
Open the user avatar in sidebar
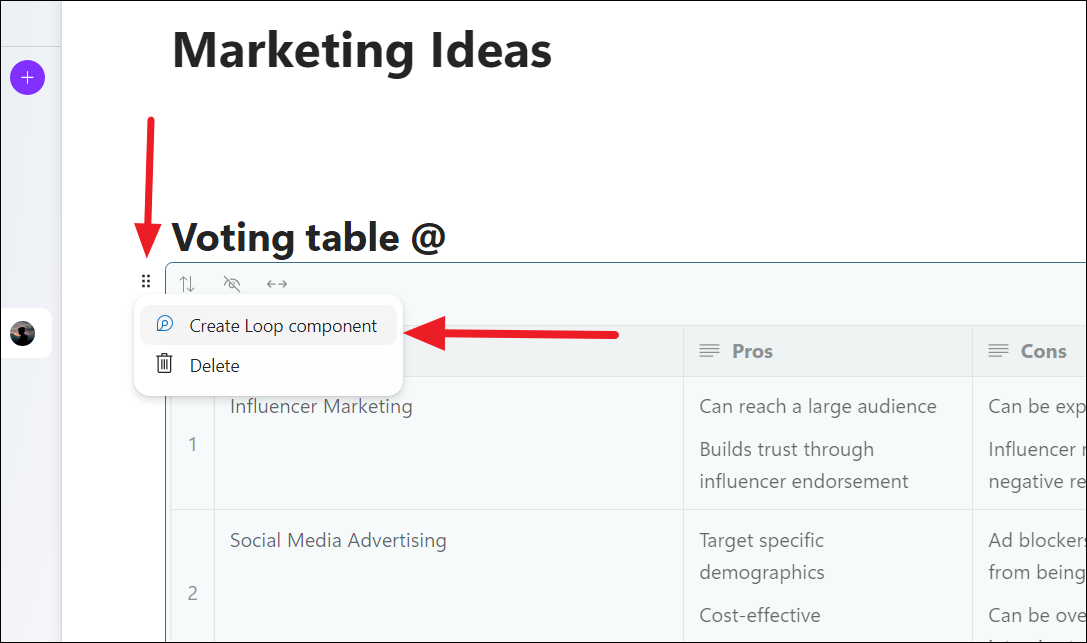[23, 333]
